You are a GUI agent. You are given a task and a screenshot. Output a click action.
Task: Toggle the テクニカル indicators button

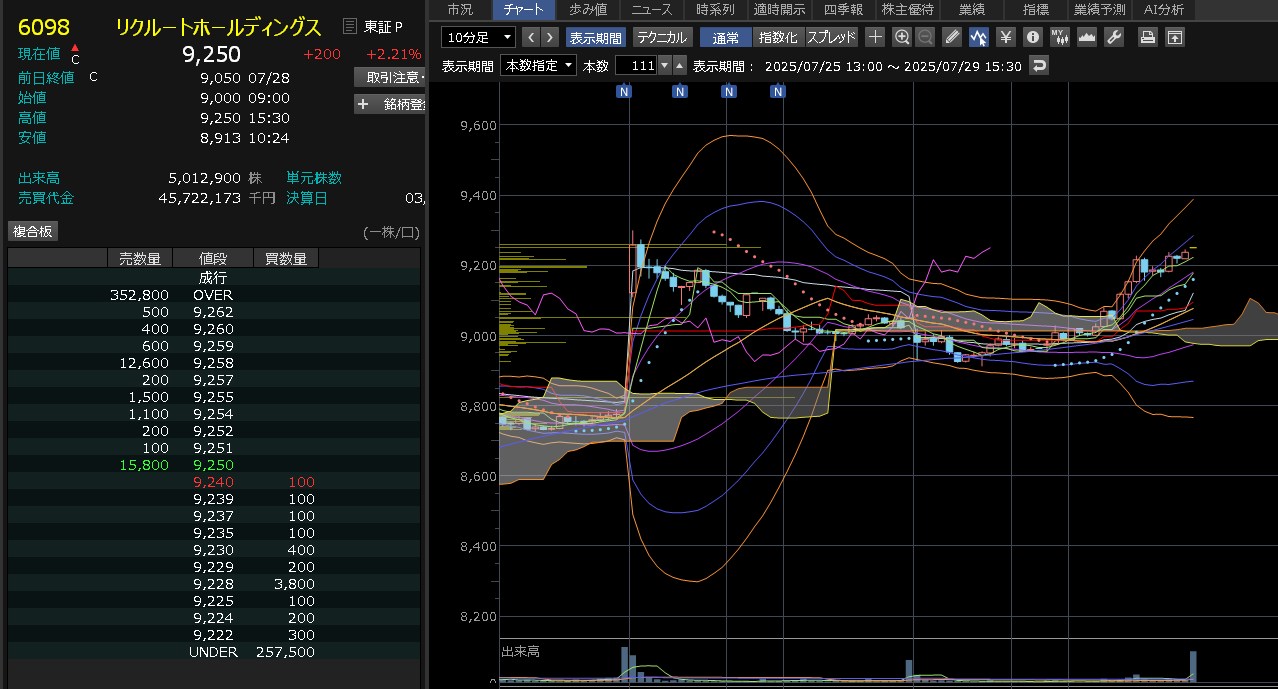coord(662,38)
